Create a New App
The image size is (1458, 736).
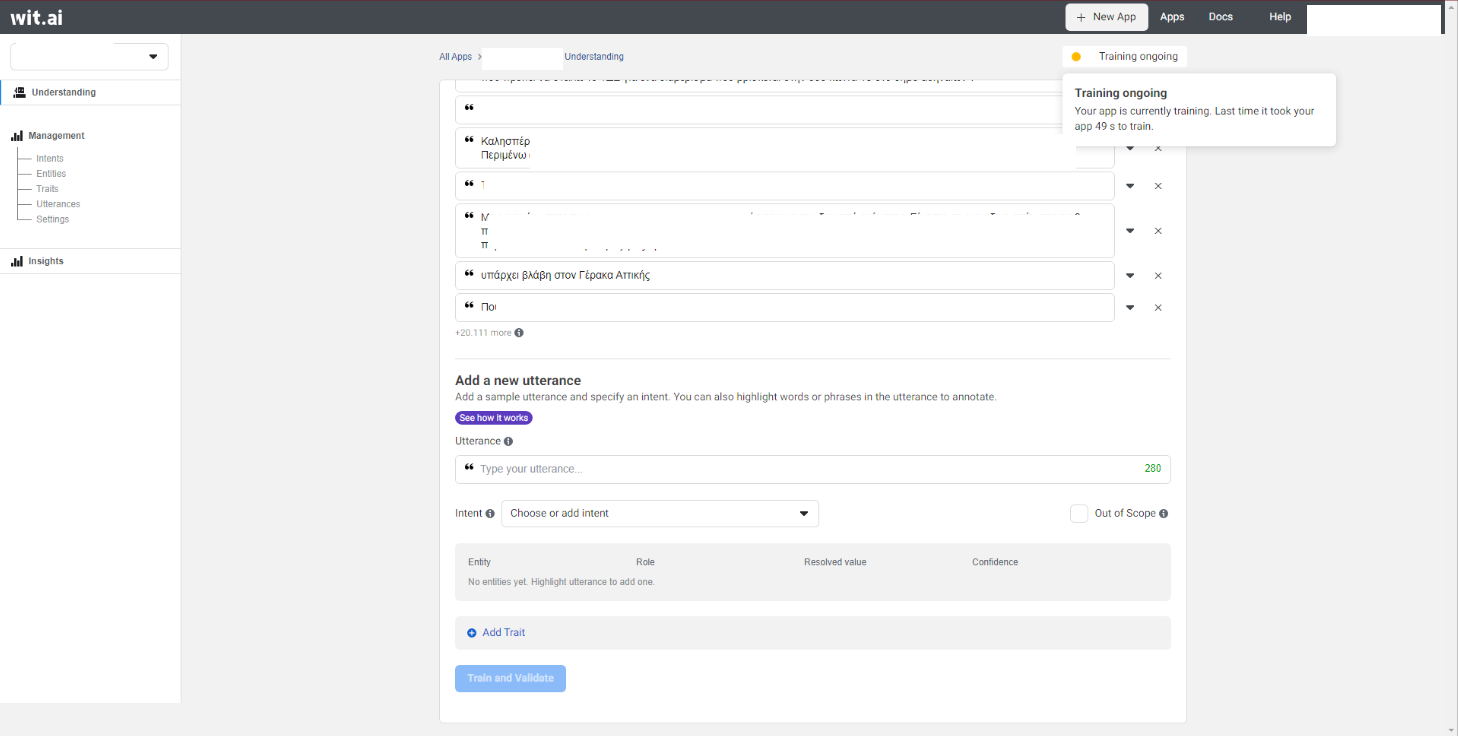click(x=1106, y=17)
